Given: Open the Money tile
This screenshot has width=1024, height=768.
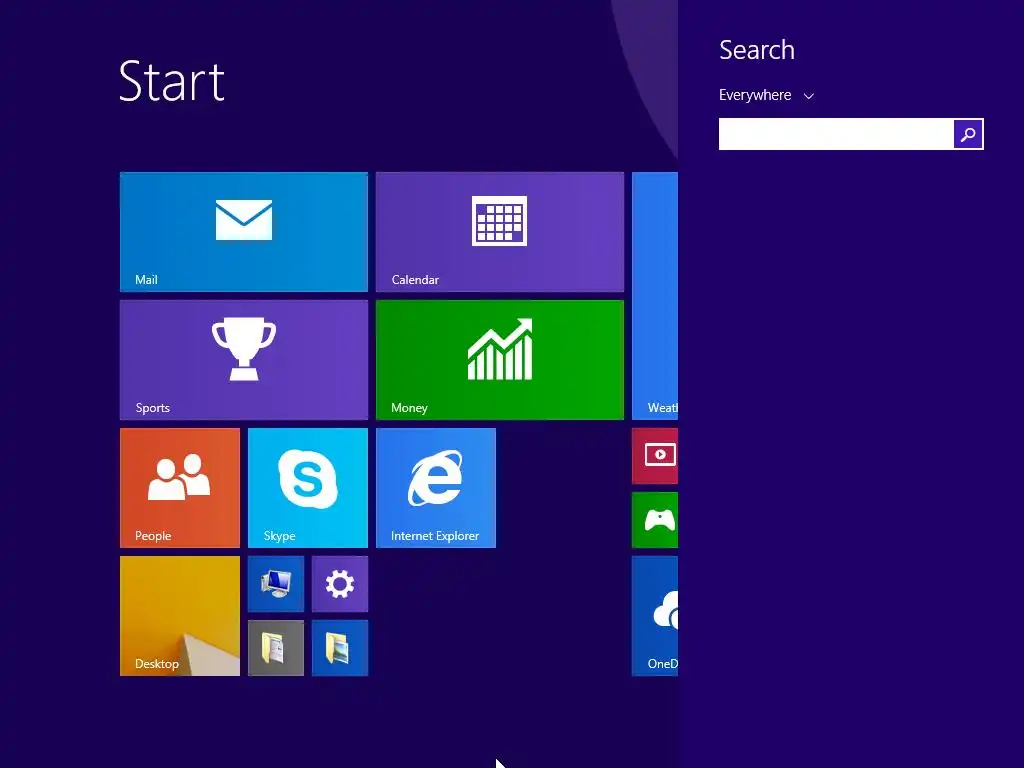Looking at the screenshot, I should 500,360.
